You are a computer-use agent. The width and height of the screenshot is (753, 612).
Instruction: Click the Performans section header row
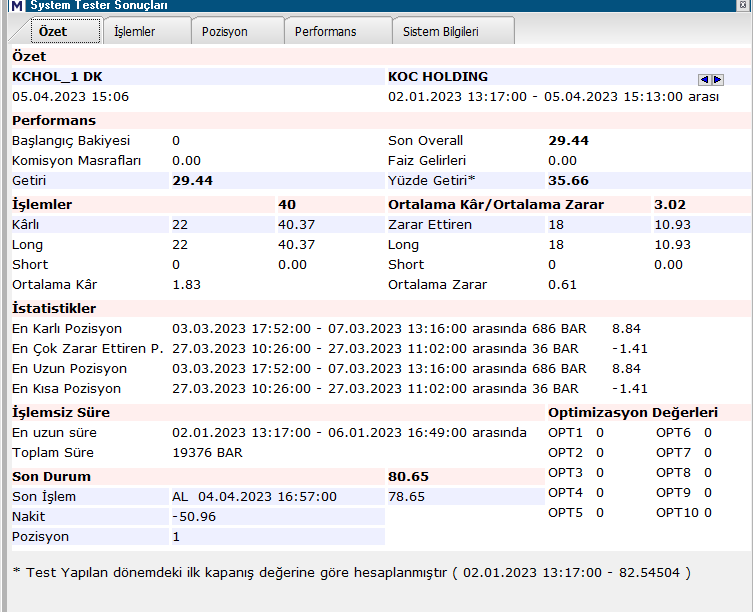380,121
